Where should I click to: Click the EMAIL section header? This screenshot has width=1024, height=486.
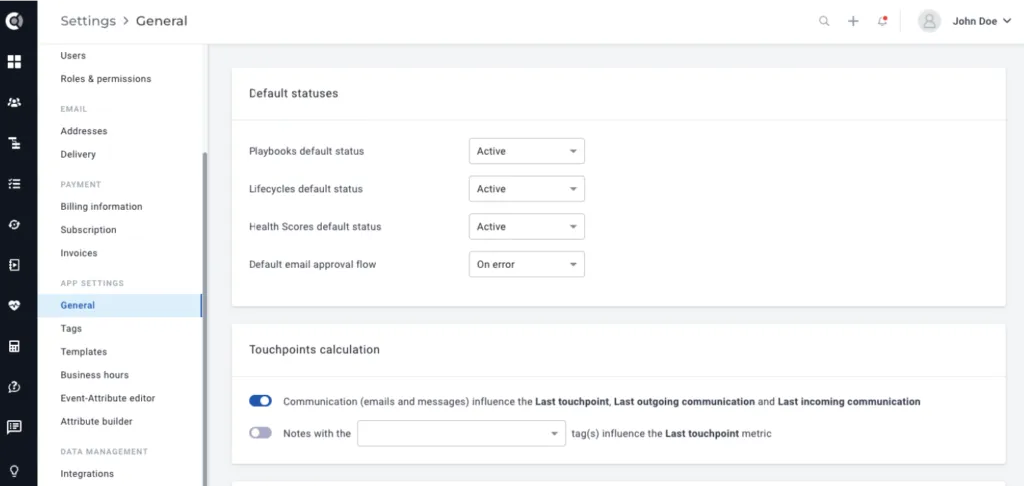pyautogui.click(x=74, y=109)
